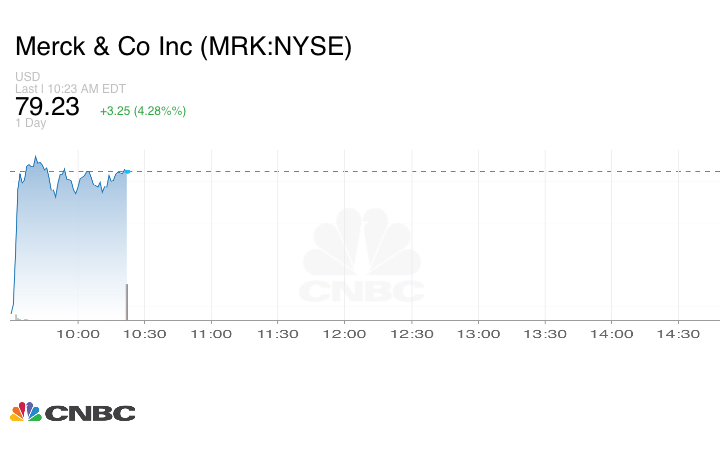The height and width of the screenshot is (450, 720).
Task: Click the Last 10:23 AM EDT timestamp
Action: click(x=70, y=89)
